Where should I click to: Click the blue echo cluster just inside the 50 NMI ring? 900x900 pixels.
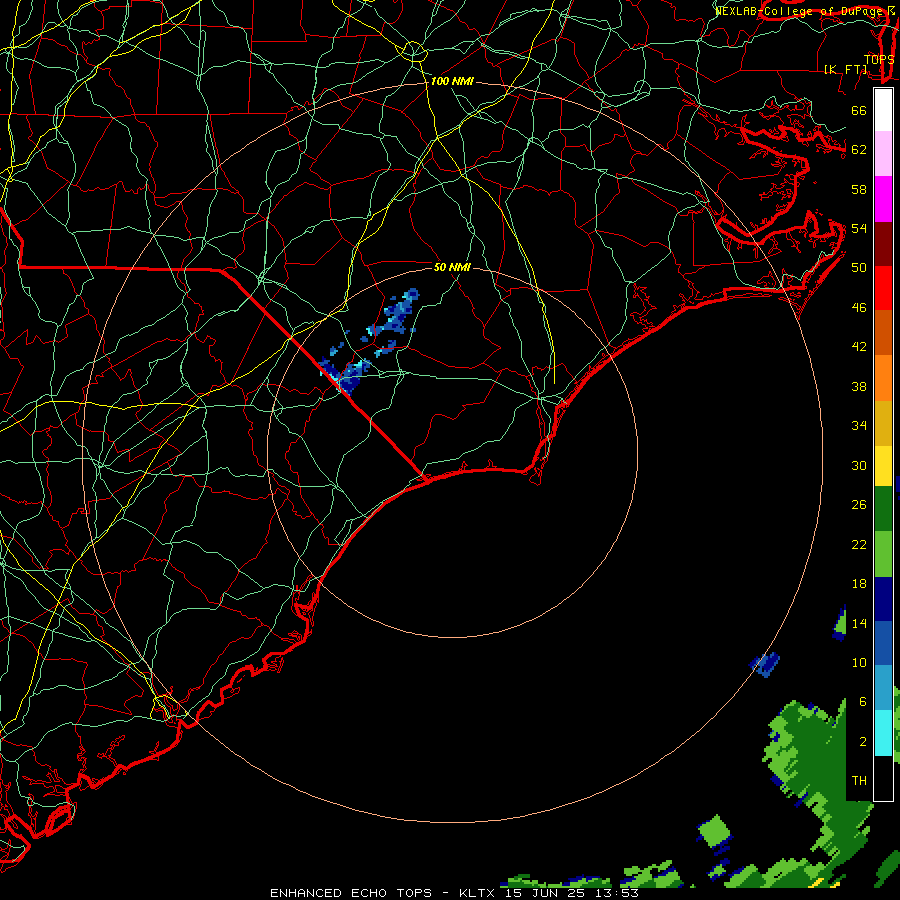(x=395, y=315)
